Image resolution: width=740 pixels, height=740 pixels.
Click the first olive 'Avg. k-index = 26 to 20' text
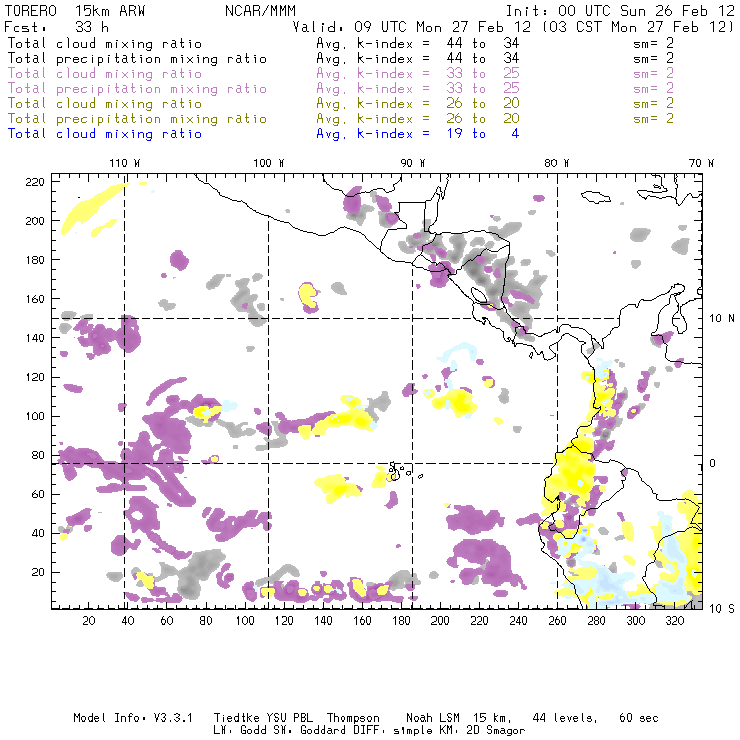point(418,104)
